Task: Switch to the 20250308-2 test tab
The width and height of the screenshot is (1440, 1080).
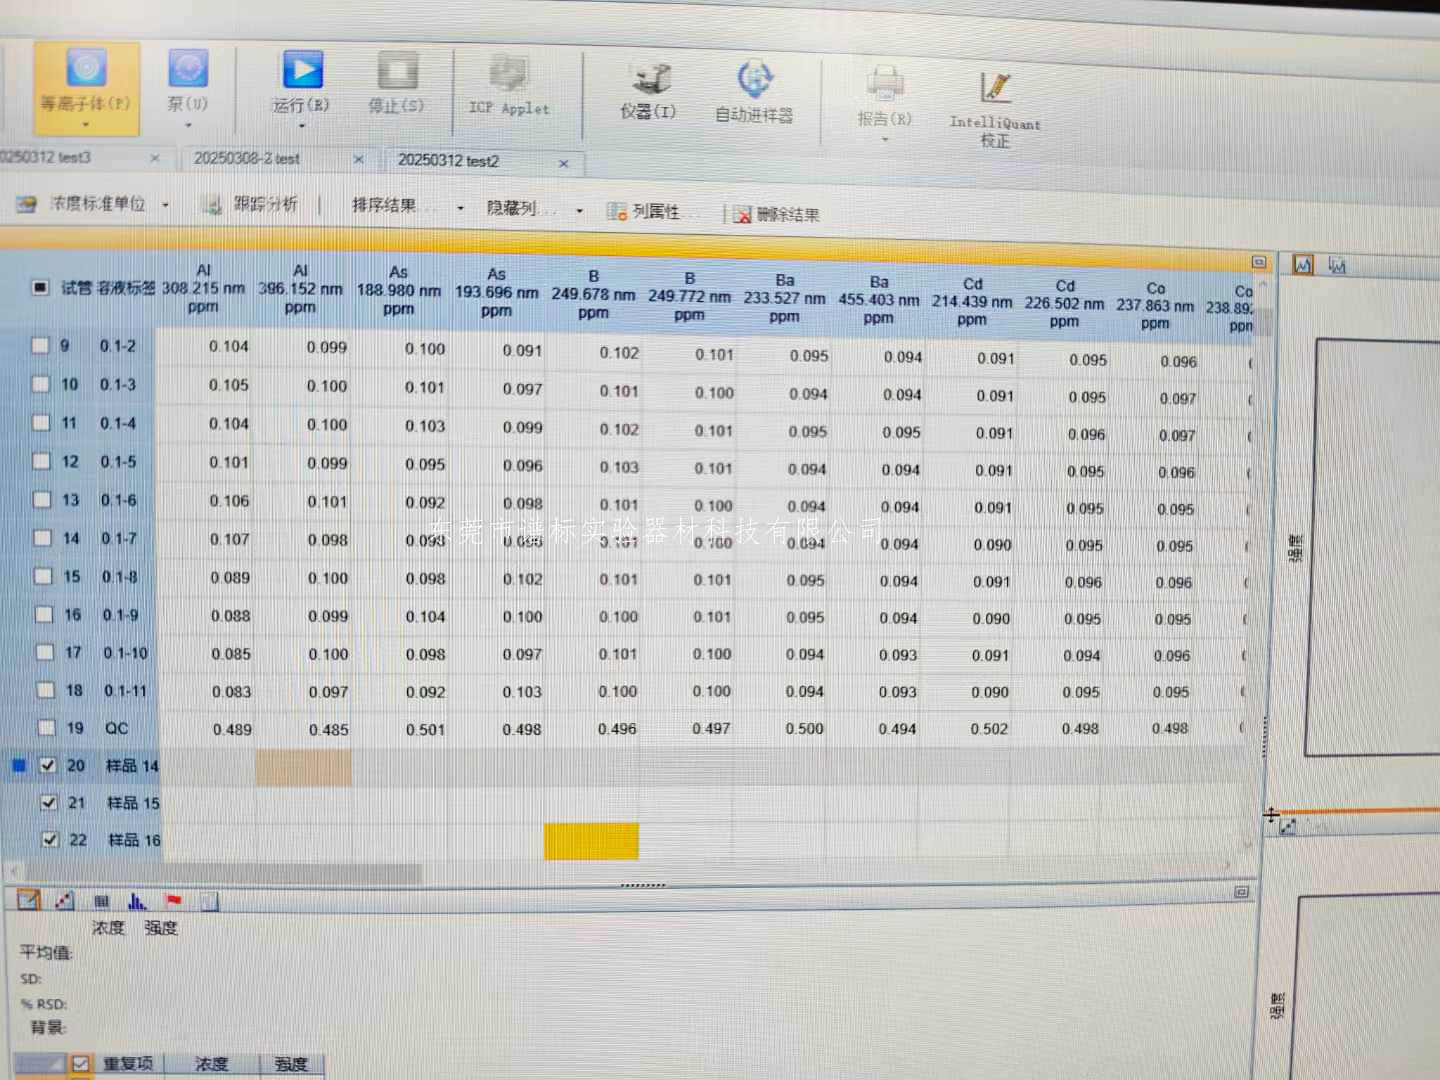Action: tap(247, 158)
